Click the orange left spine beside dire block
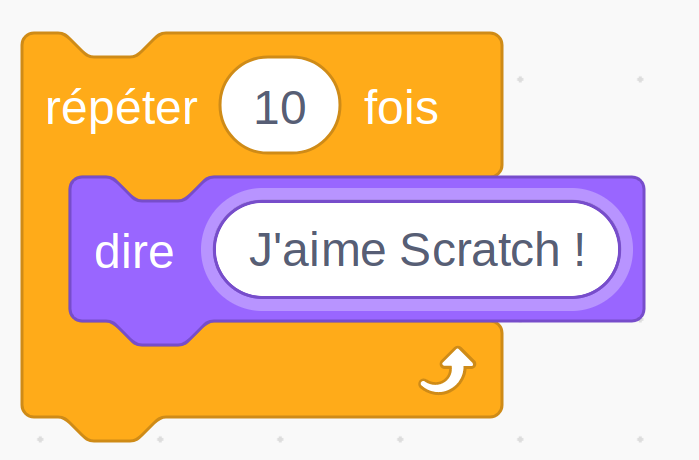Viewport: 699px width, 460px height. point(45,250)
